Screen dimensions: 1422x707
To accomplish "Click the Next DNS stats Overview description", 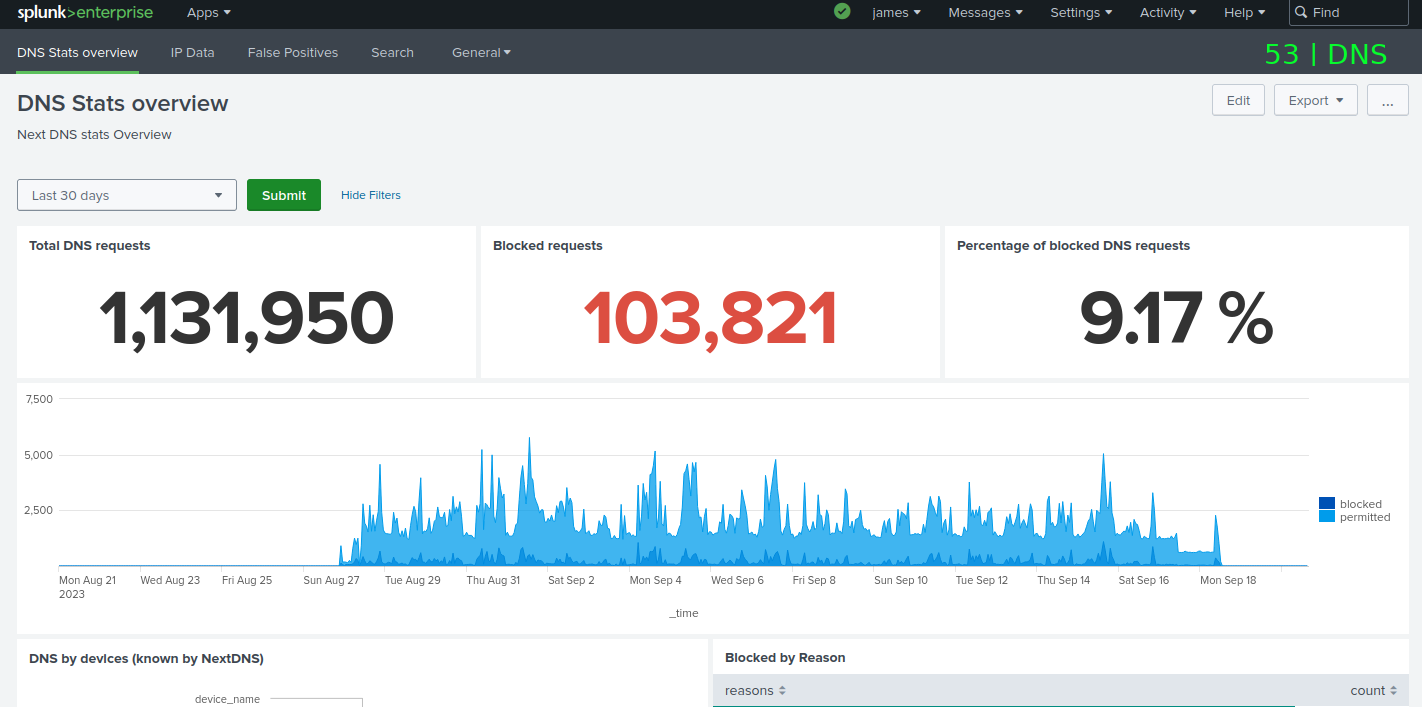I will pos(94,134).
